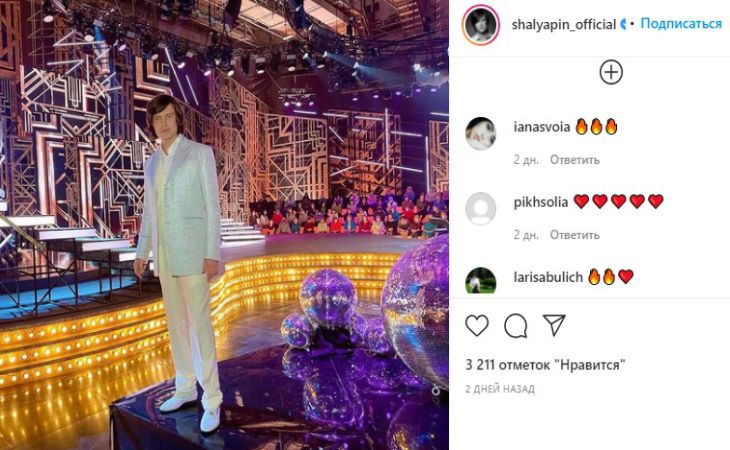This screenshot has width=730, height=450.
Task: View list of 3 211 likes
Action: 545,365
